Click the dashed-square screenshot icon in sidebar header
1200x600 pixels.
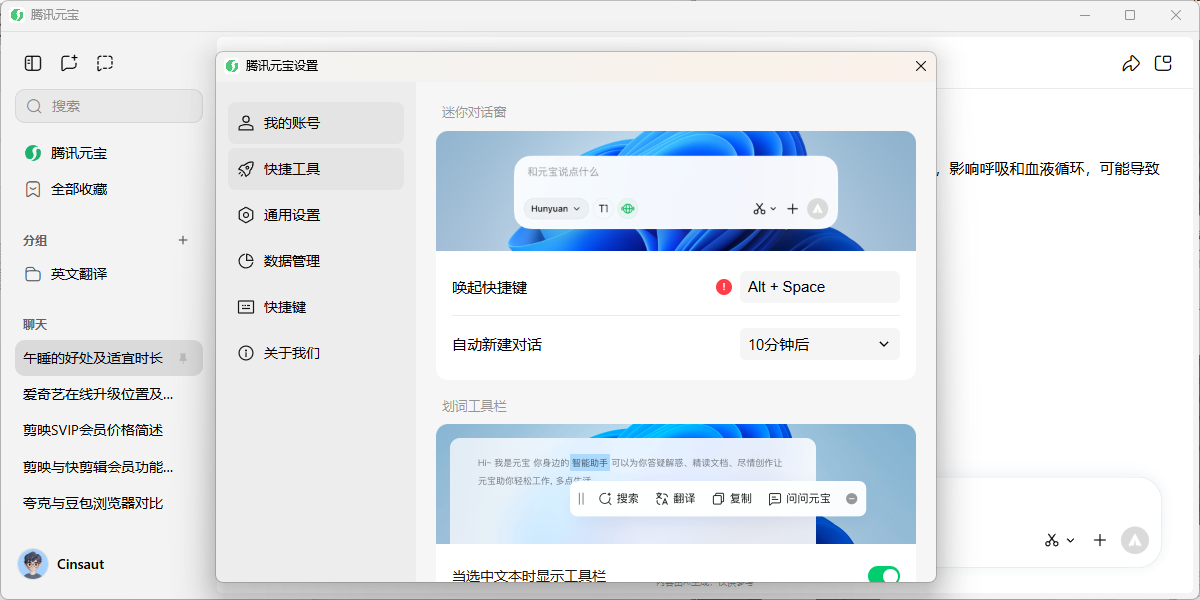pyautogui.click(x=105, y=63)
